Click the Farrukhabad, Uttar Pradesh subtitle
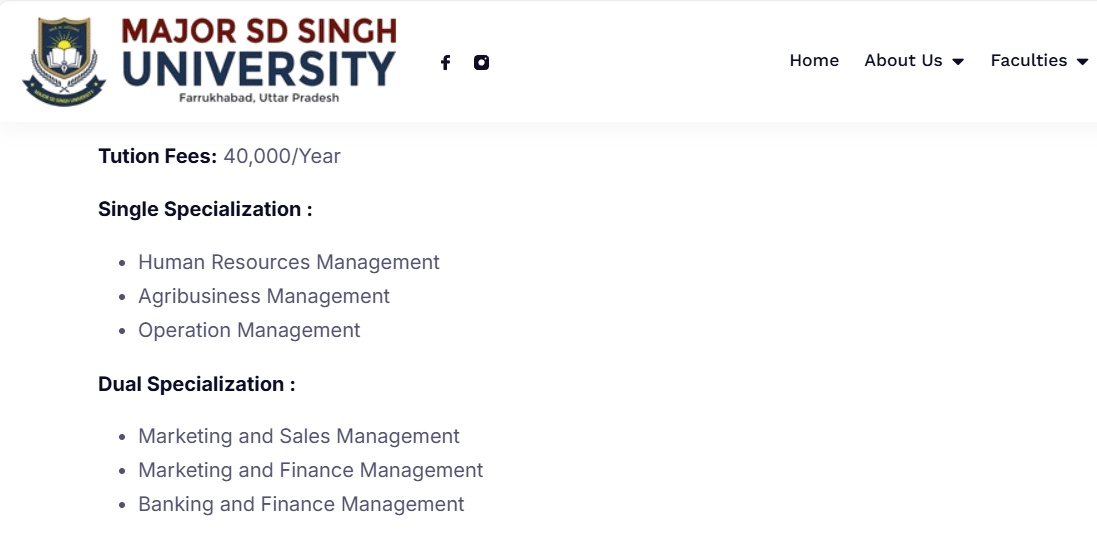Image resolution: width=1097 pixels, height=536 pixels. click(259, 98)
